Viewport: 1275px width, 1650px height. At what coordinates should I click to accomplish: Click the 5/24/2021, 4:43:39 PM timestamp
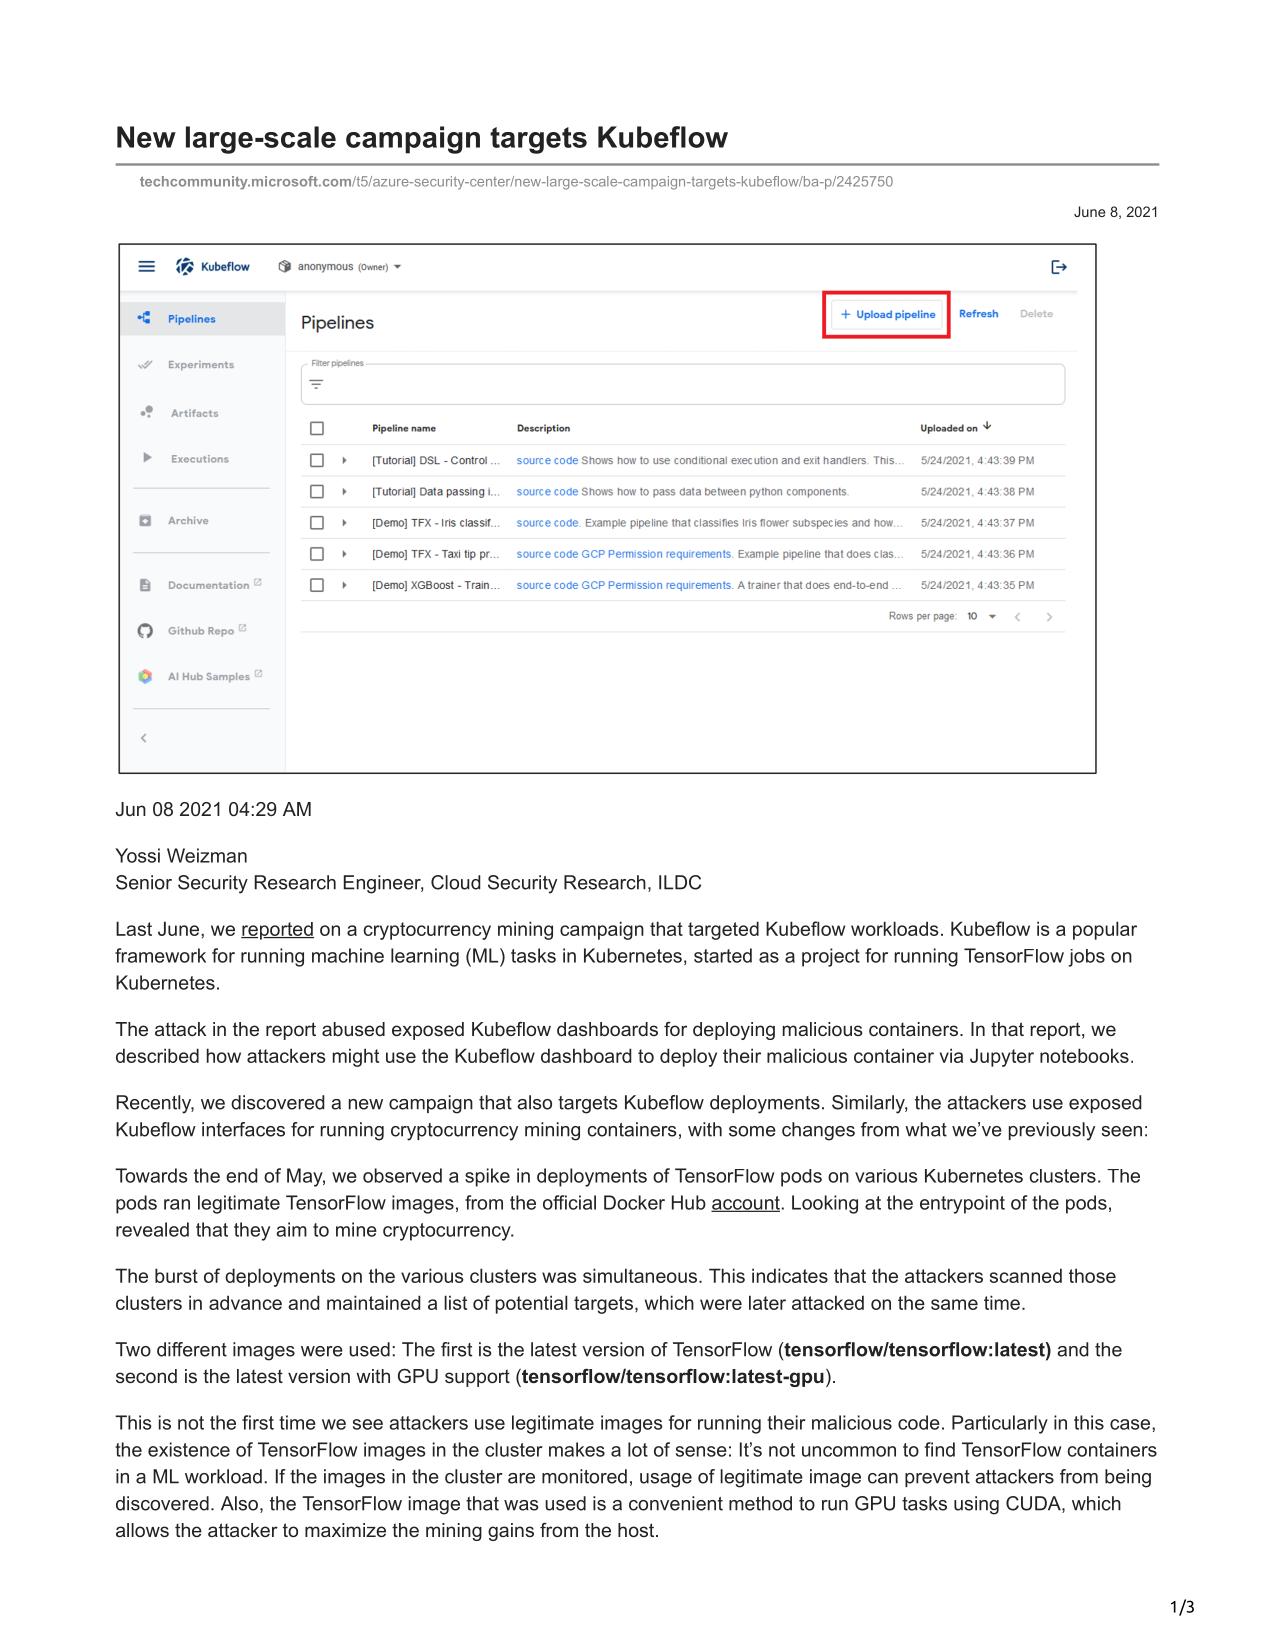pos(977,460)
